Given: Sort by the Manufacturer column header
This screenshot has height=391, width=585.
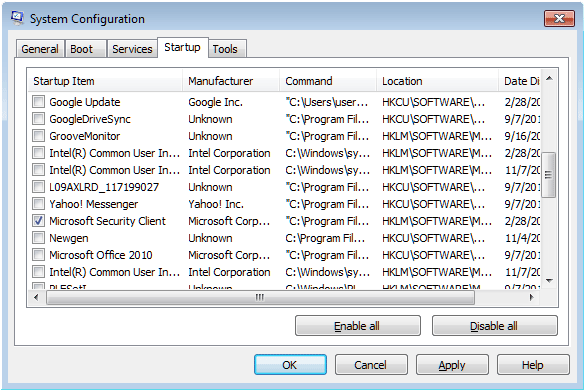Looking at the screenshot, I should click(231, 81).
